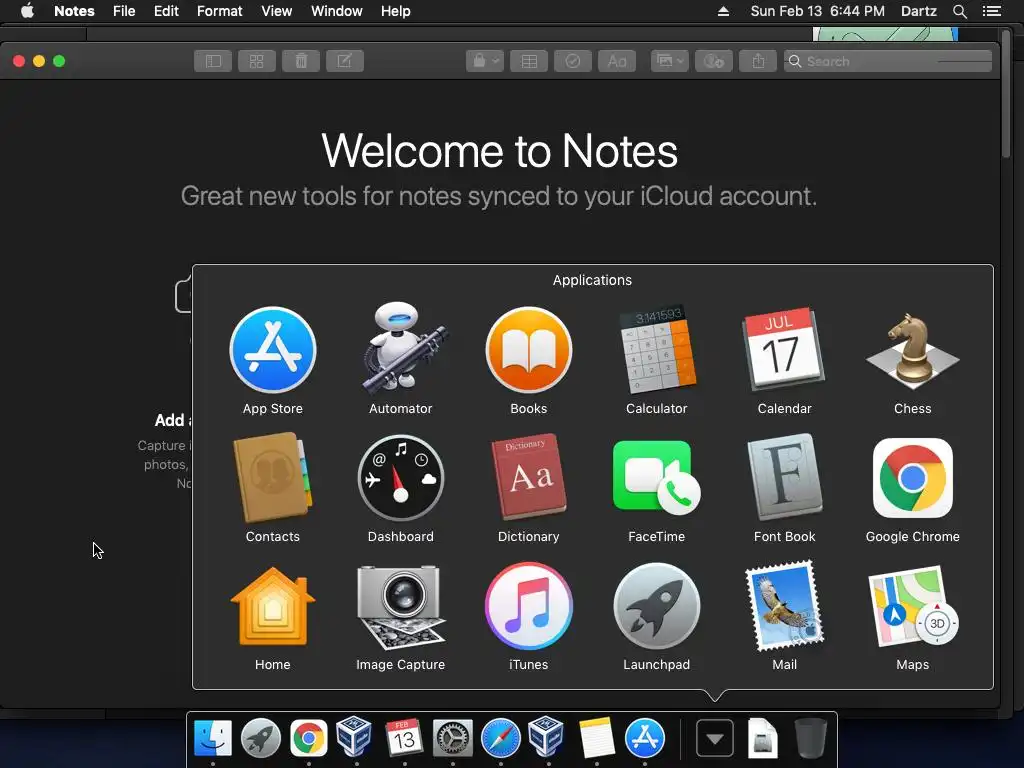
Task: Open the Notes application menu
Action: pos(74,11)
